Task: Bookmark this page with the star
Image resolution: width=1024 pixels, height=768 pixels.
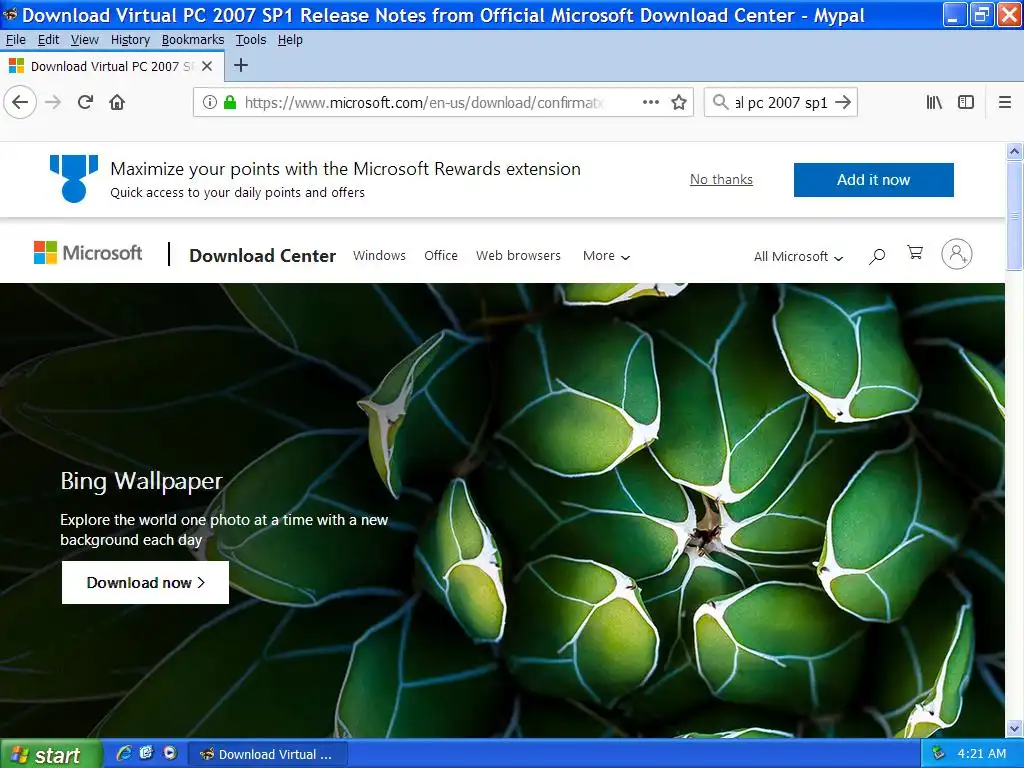Action: point(679,103)
